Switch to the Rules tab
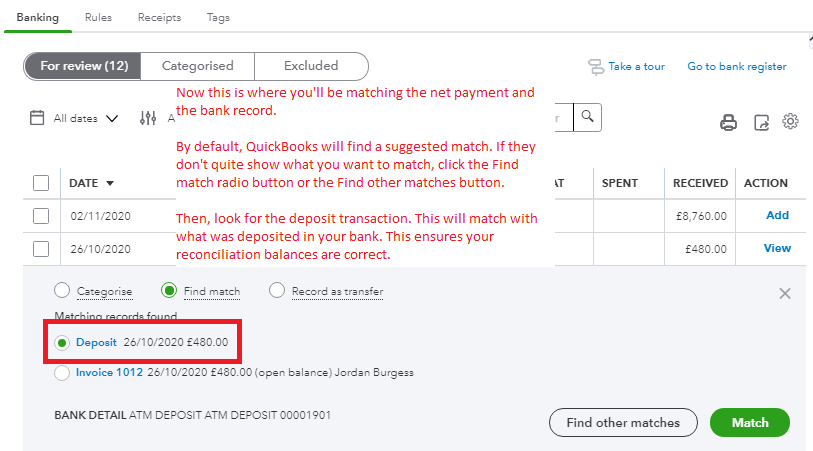This screenshot has height=451, width=813. point(98,18)
